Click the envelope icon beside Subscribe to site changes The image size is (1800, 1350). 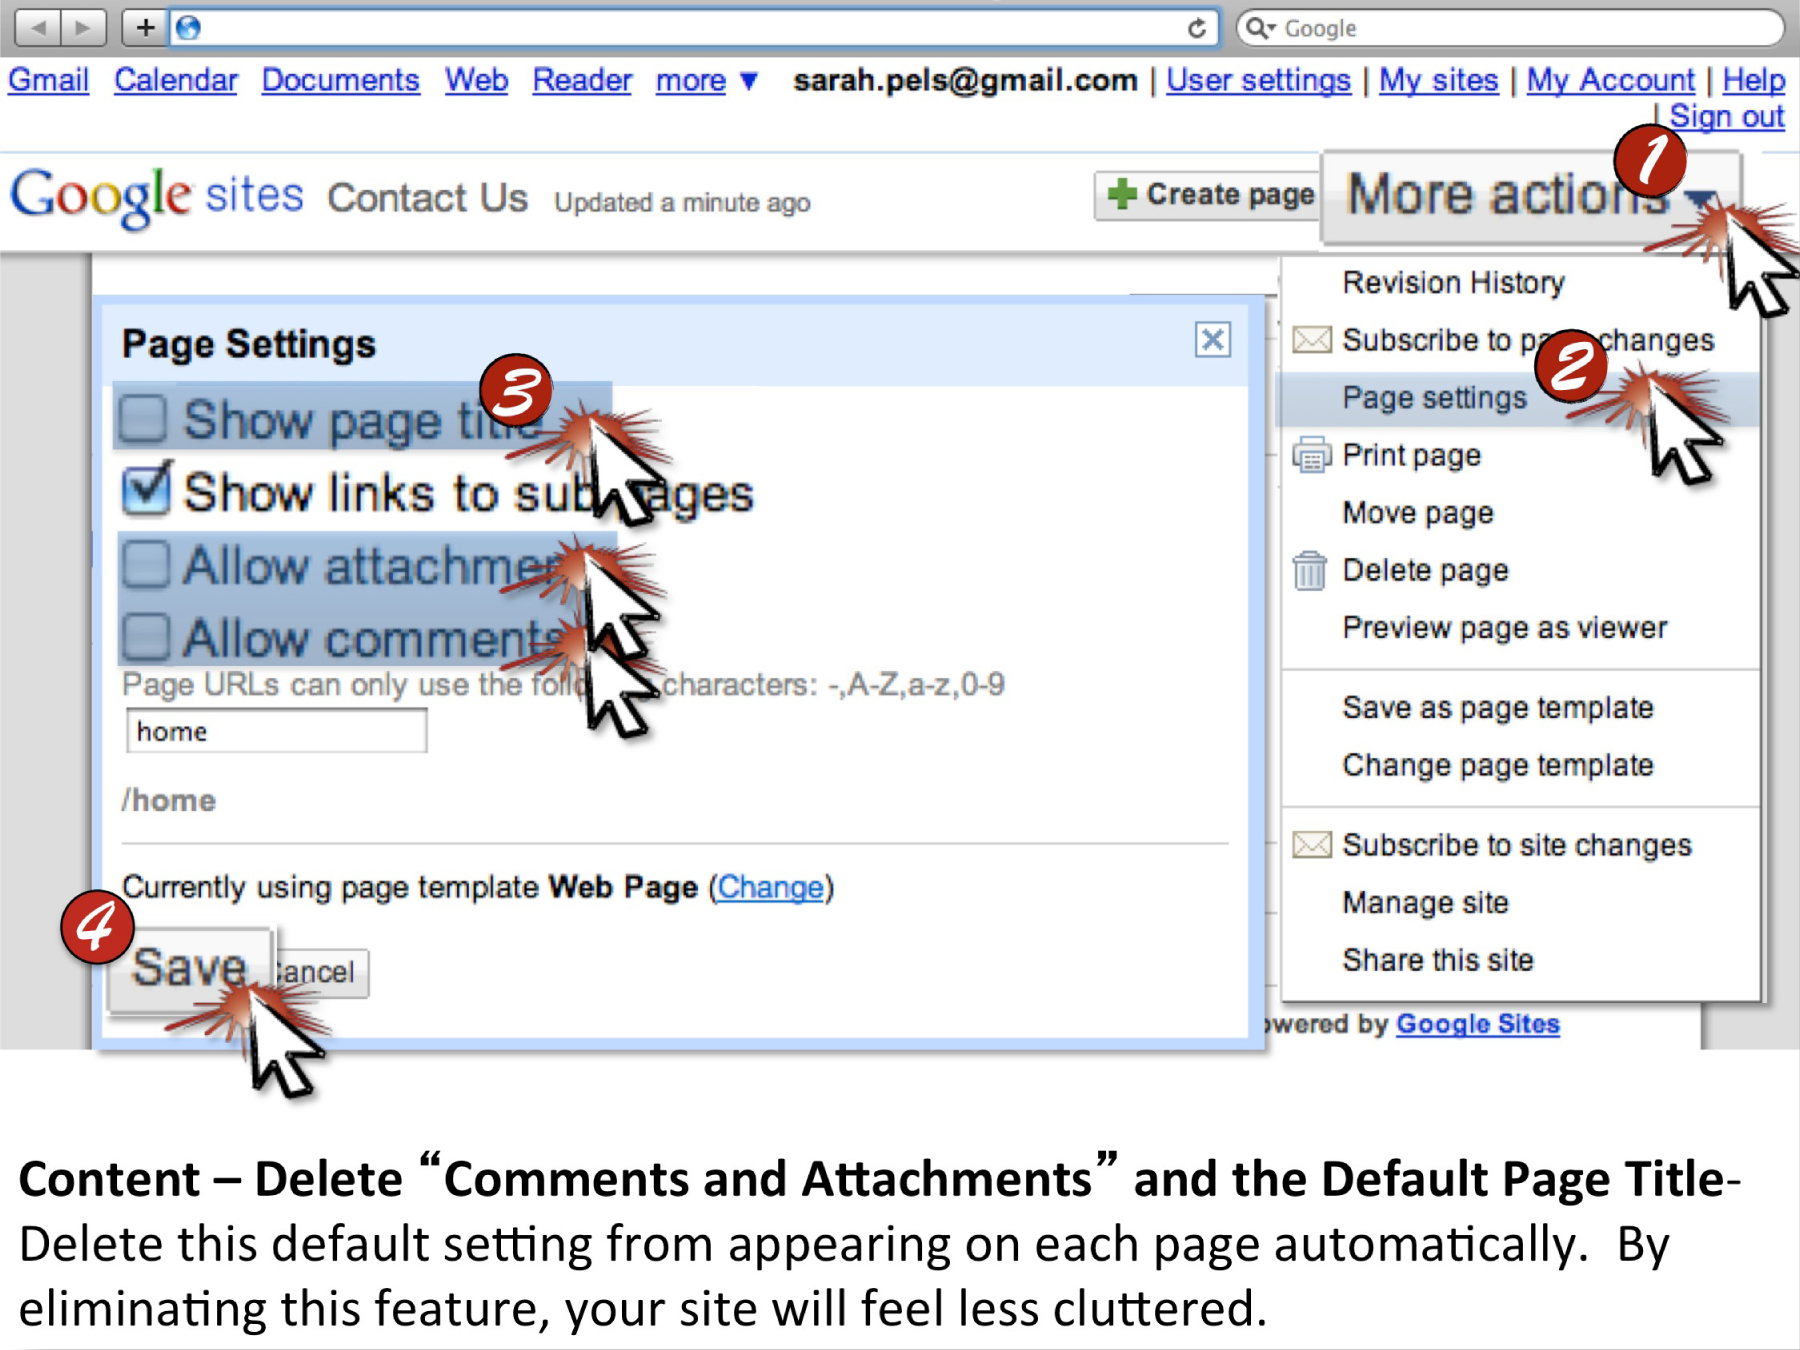(1311, 845)
